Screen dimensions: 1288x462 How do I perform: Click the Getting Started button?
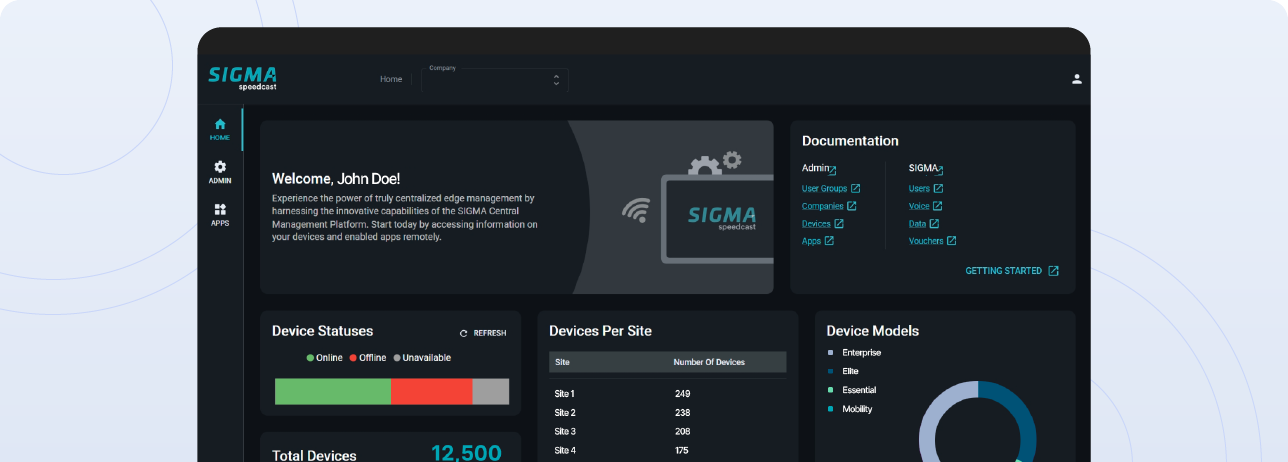pos(1003,271)
